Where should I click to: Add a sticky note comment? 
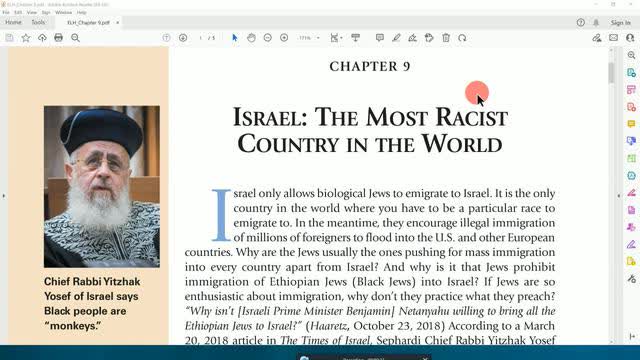(380, 38)
